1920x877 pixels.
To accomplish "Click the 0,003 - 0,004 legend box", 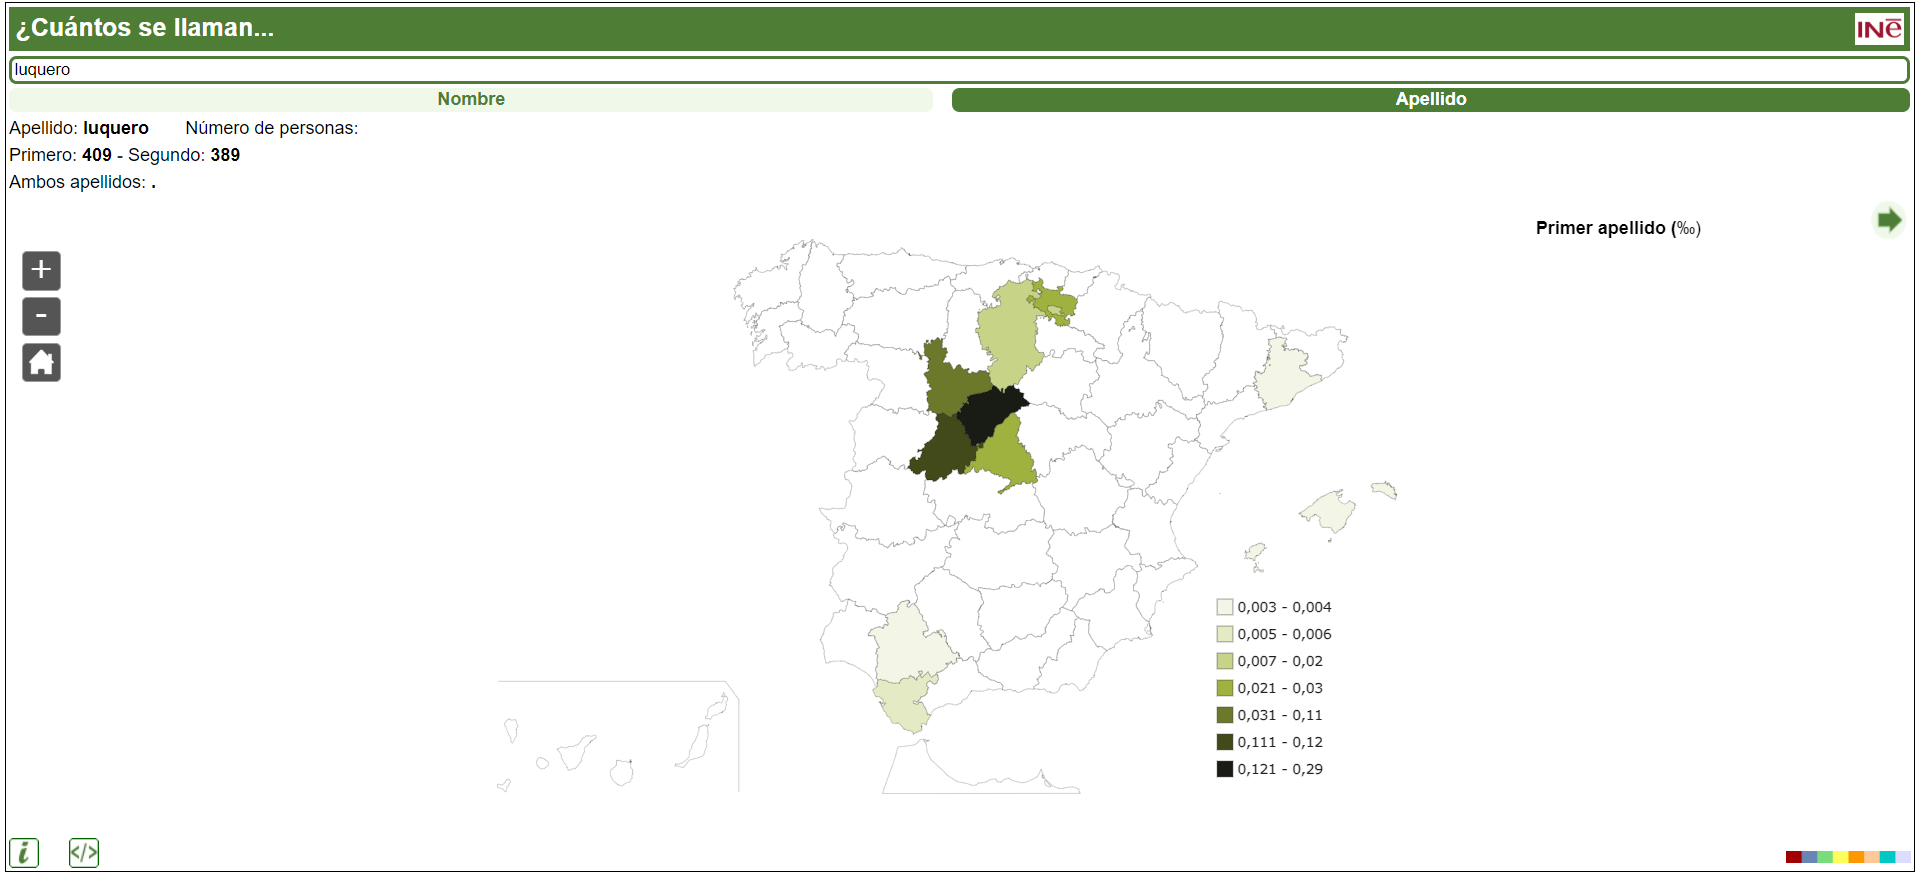I will (x=1224, y=607).
